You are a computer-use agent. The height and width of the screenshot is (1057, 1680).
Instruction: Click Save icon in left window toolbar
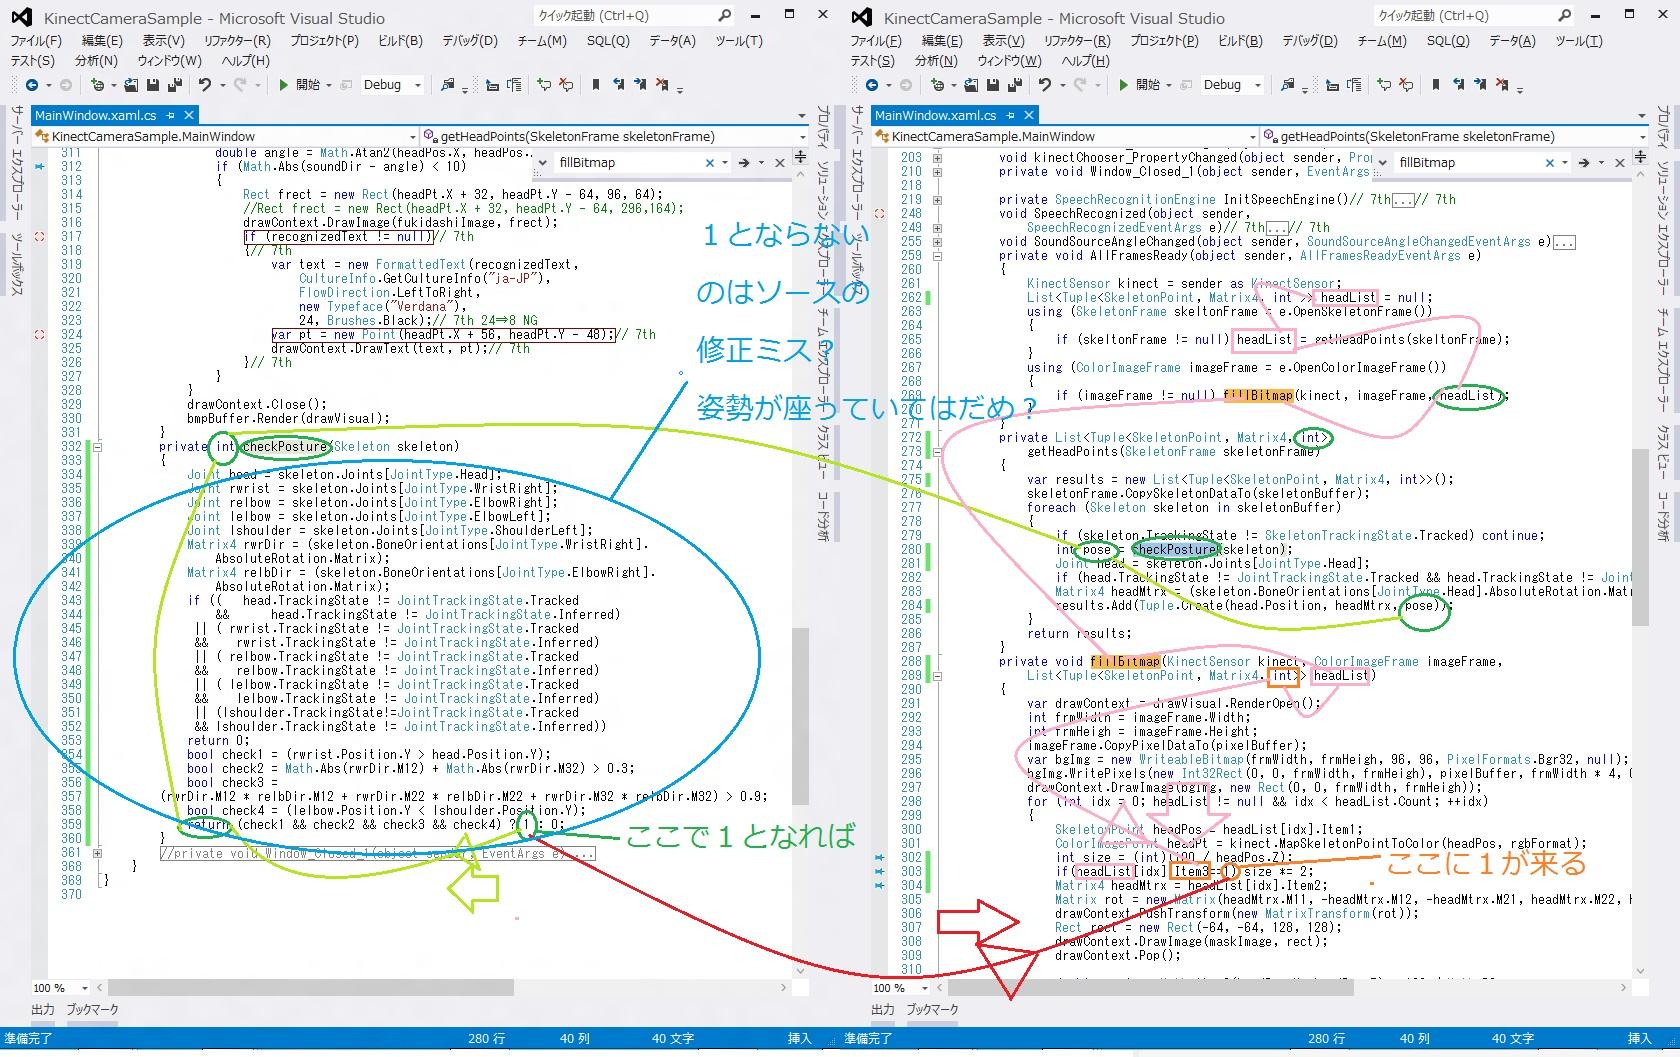pos(155,85)
